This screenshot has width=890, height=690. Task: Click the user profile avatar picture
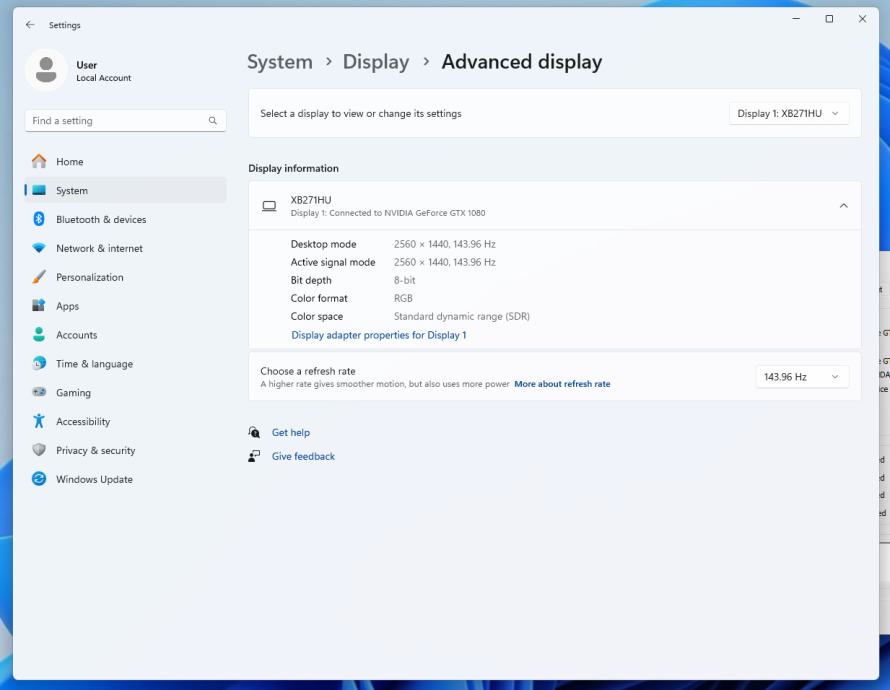point(45,71)
